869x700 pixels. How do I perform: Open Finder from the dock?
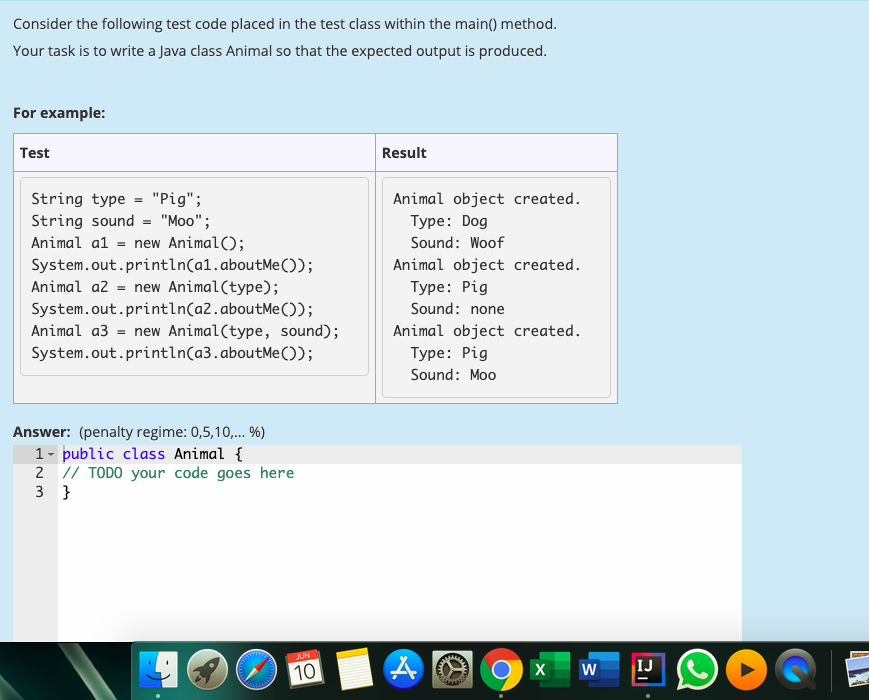coord(160,671)
